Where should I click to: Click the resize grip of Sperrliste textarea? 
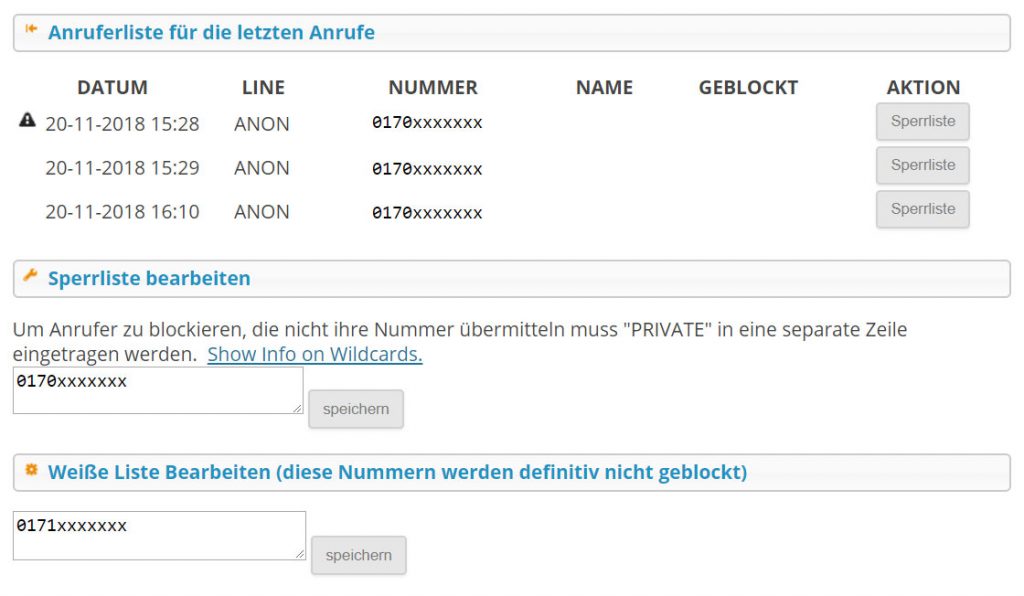point(297,408)
